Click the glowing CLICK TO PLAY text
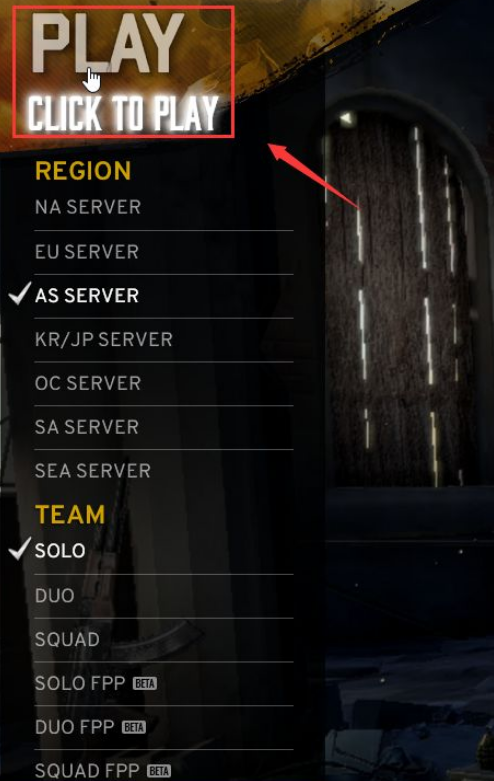The image size is (494, 781). point(123,113)
